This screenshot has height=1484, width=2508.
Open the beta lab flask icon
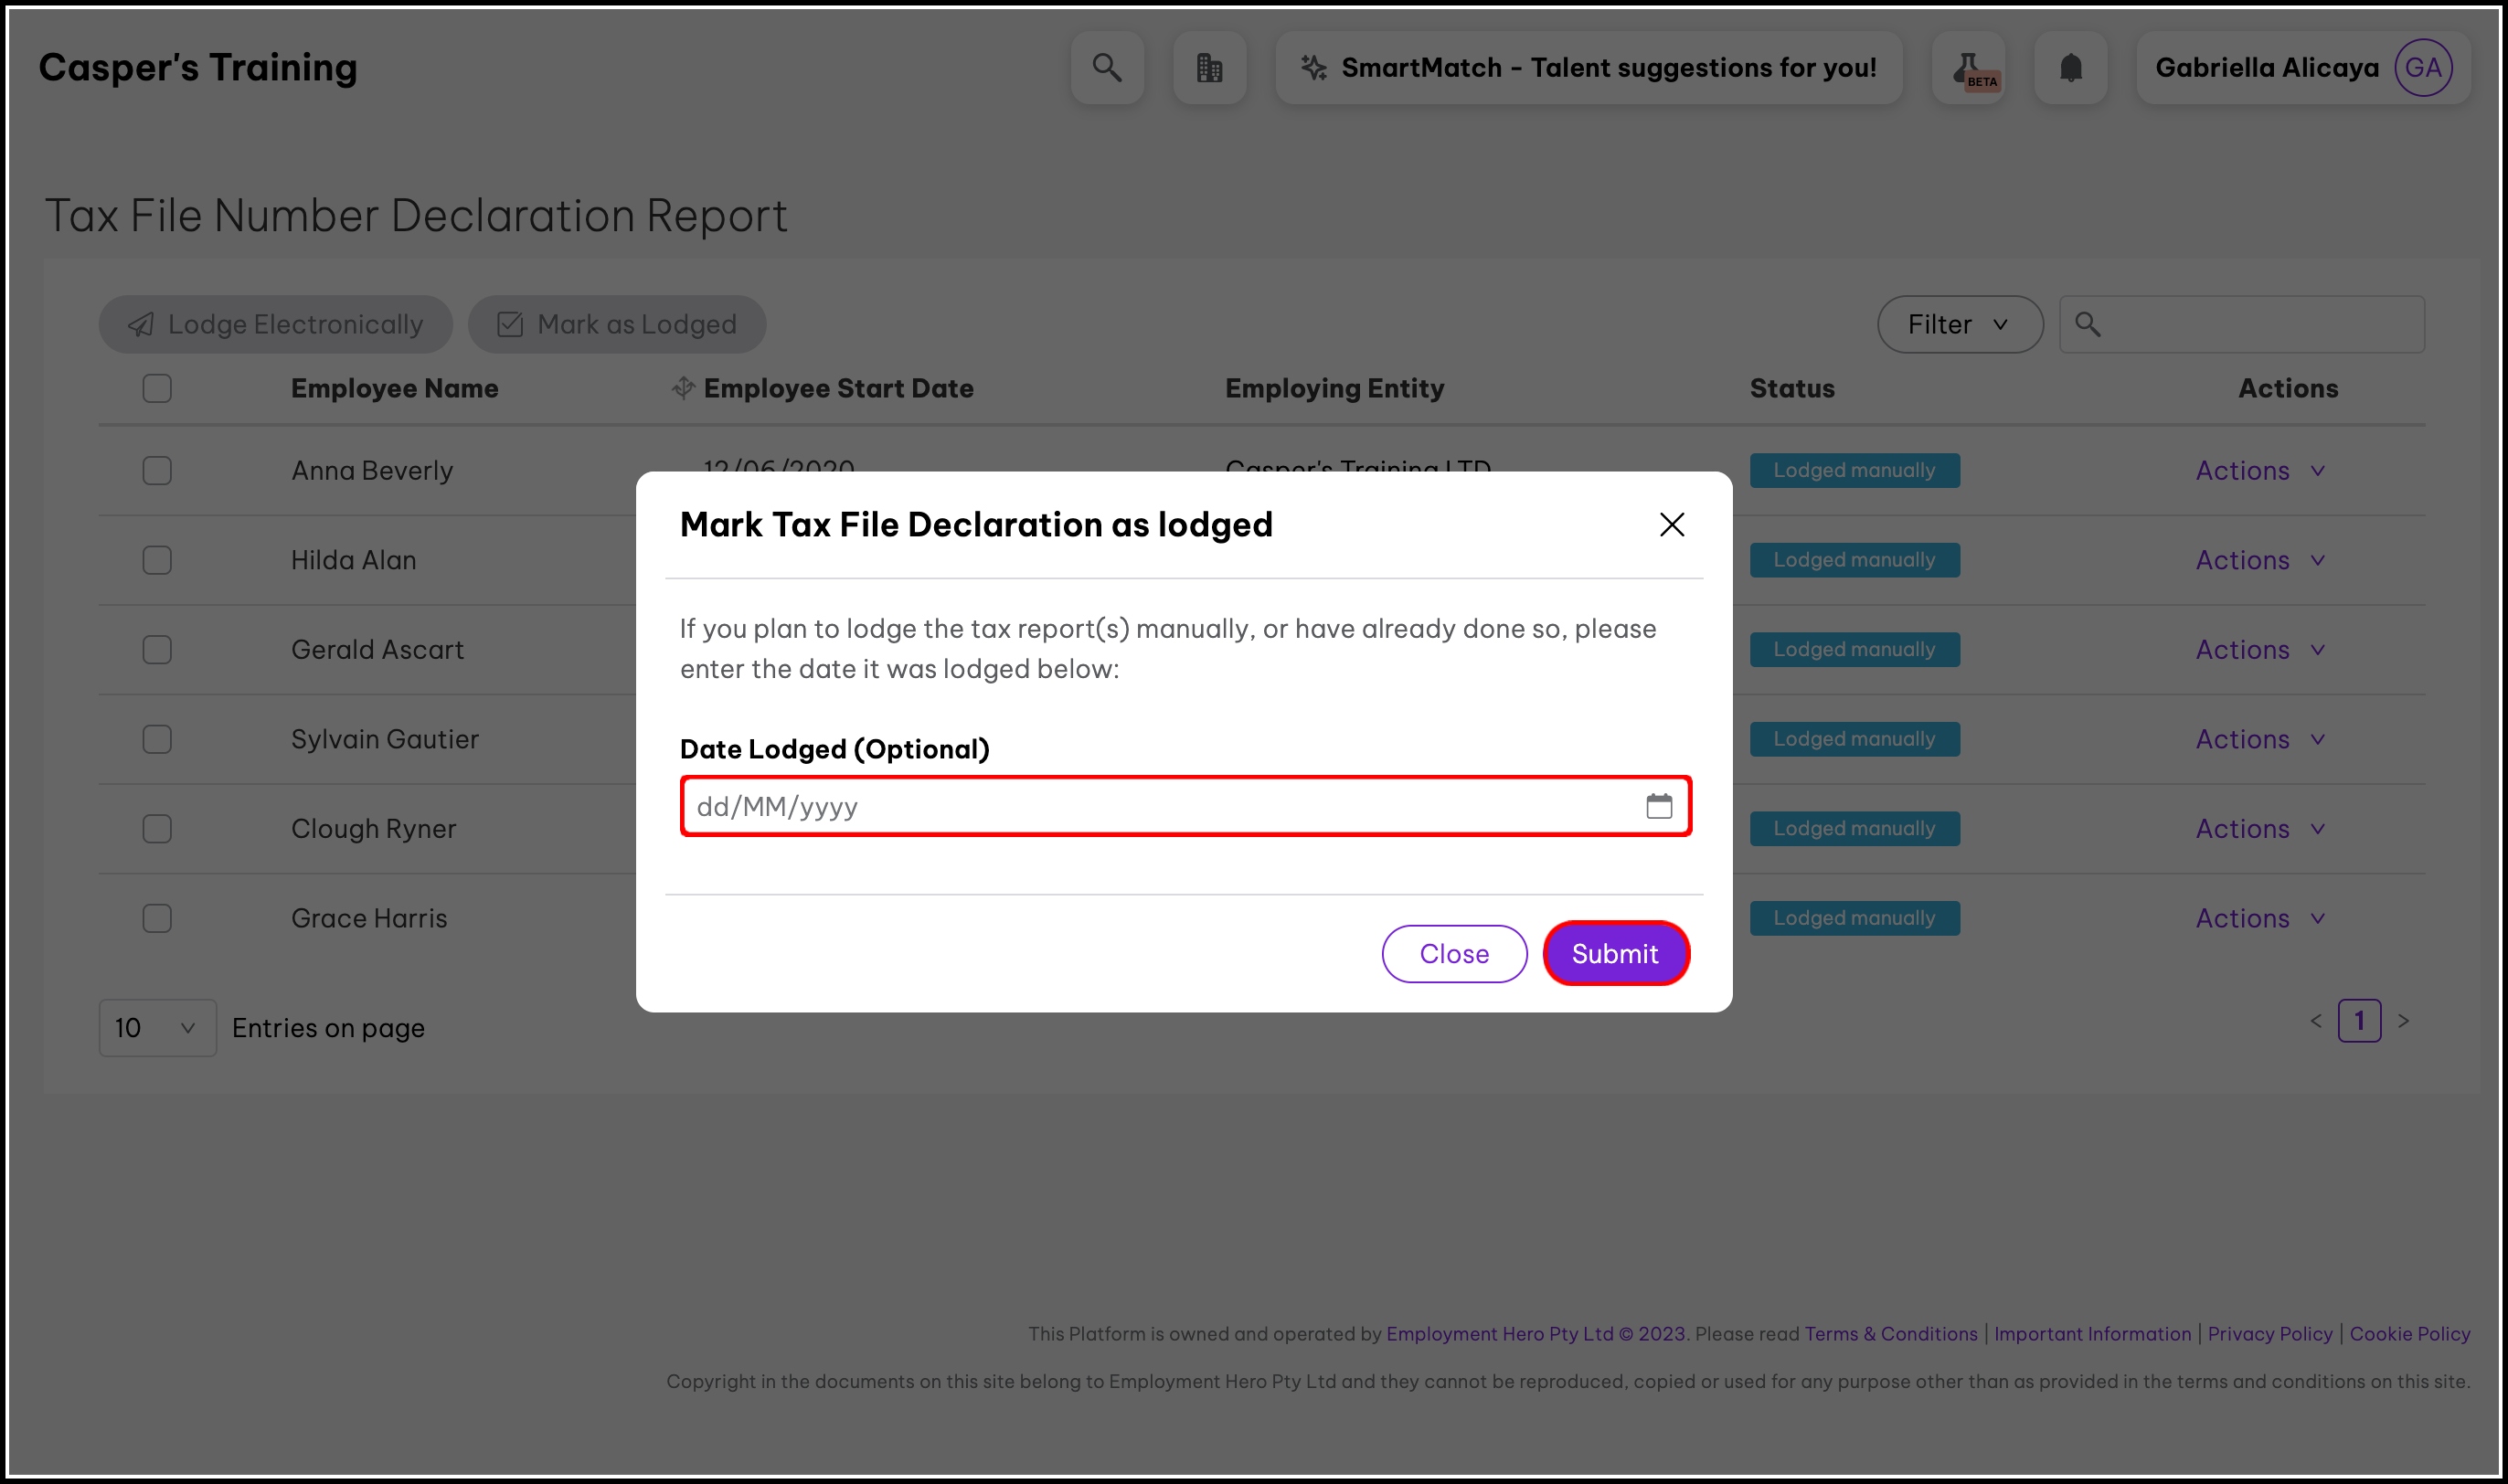[1968, 67]
